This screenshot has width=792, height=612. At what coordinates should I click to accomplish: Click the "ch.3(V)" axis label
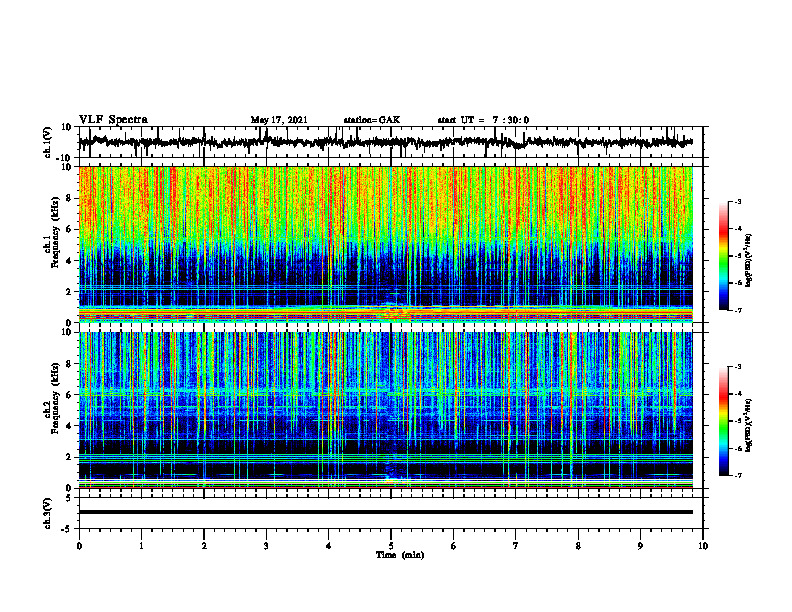48,513
